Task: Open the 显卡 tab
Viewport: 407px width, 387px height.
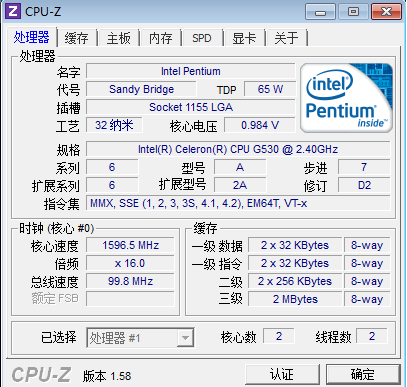Action: tap(244, 38)
